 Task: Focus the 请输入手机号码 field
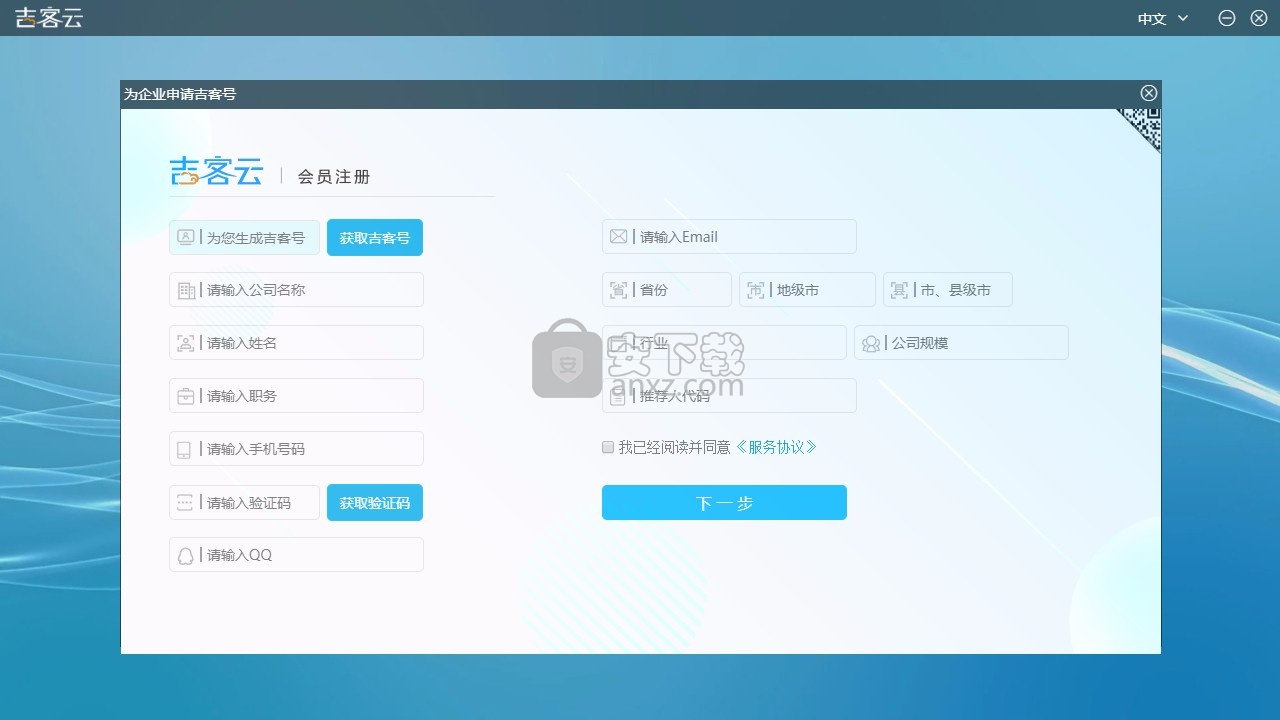point(296,449)
